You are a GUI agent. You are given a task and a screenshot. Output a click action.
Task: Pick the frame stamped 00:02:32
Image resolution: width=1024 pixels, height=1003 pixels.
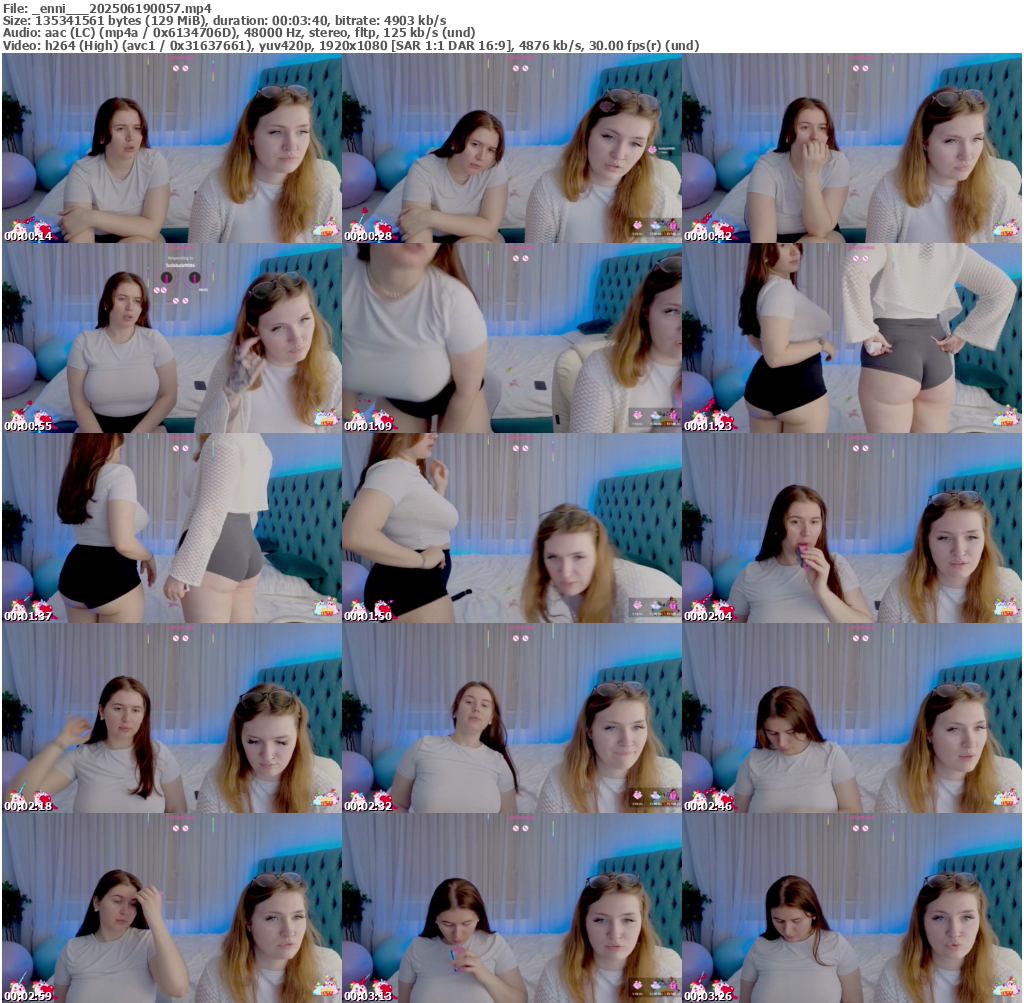pyautogui.click(x=512, y=718)
